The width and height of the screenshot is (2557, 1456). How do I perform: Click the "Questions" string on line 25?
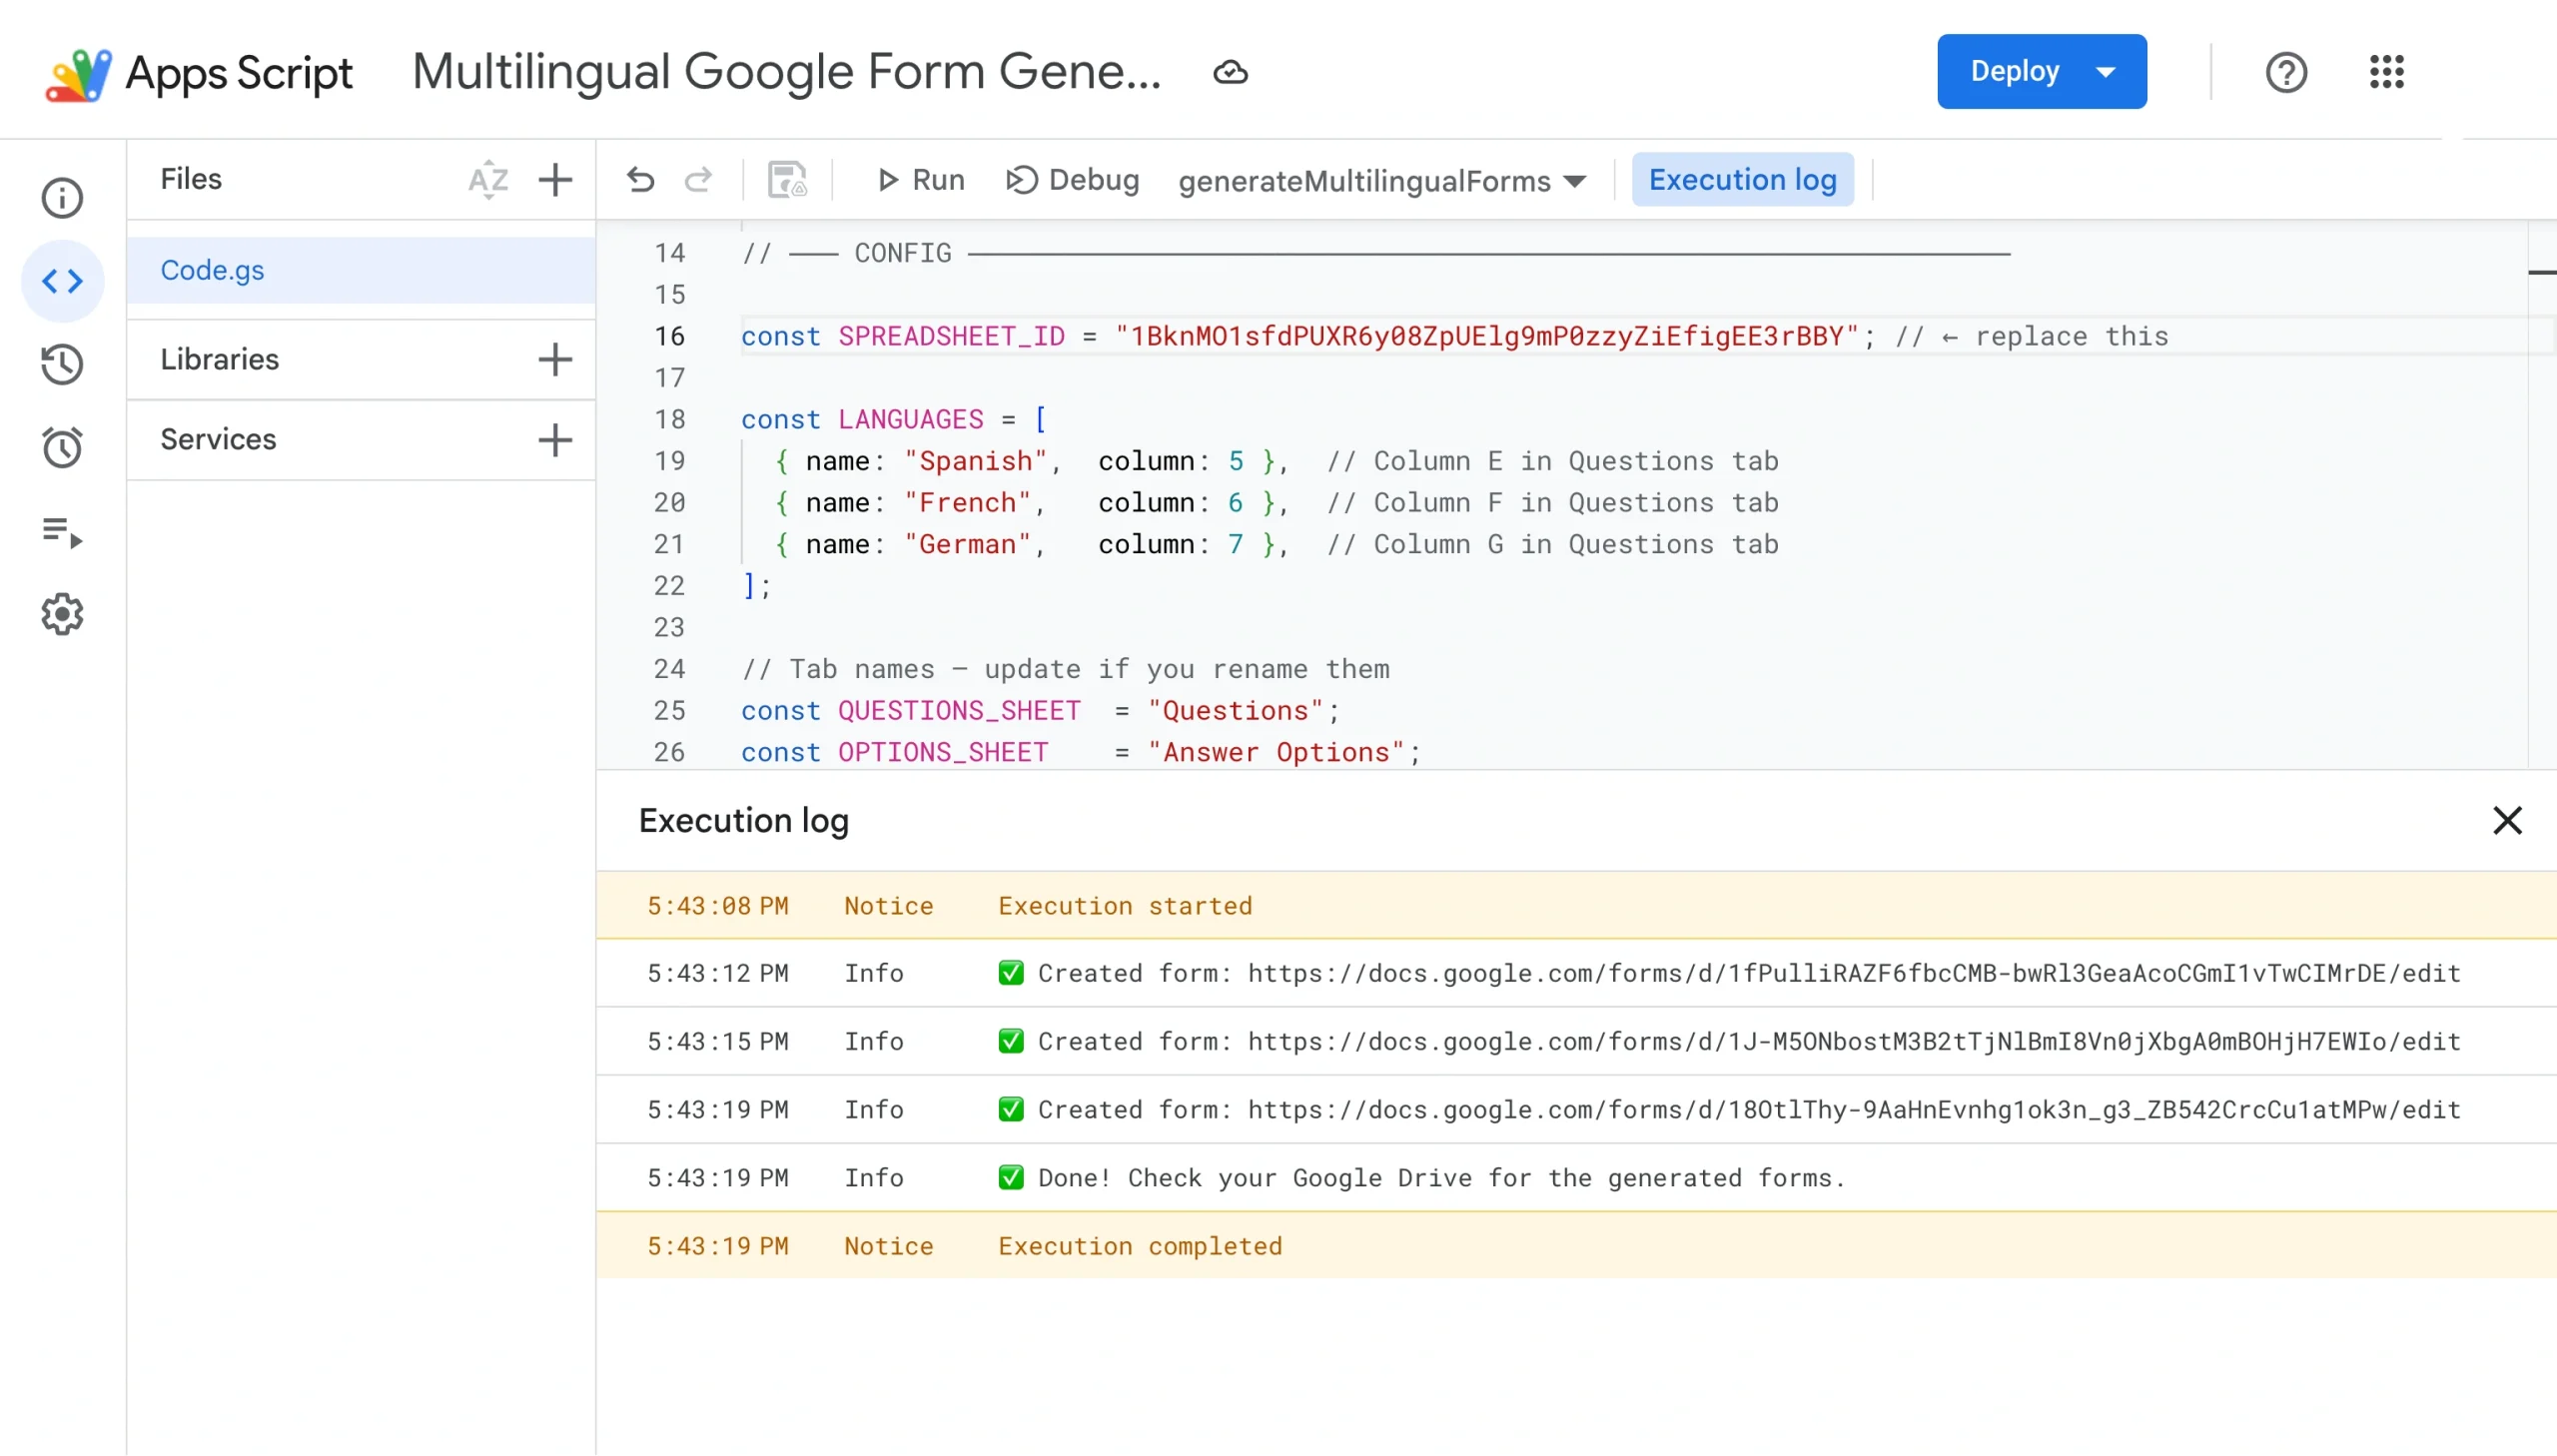point(1236,710)
